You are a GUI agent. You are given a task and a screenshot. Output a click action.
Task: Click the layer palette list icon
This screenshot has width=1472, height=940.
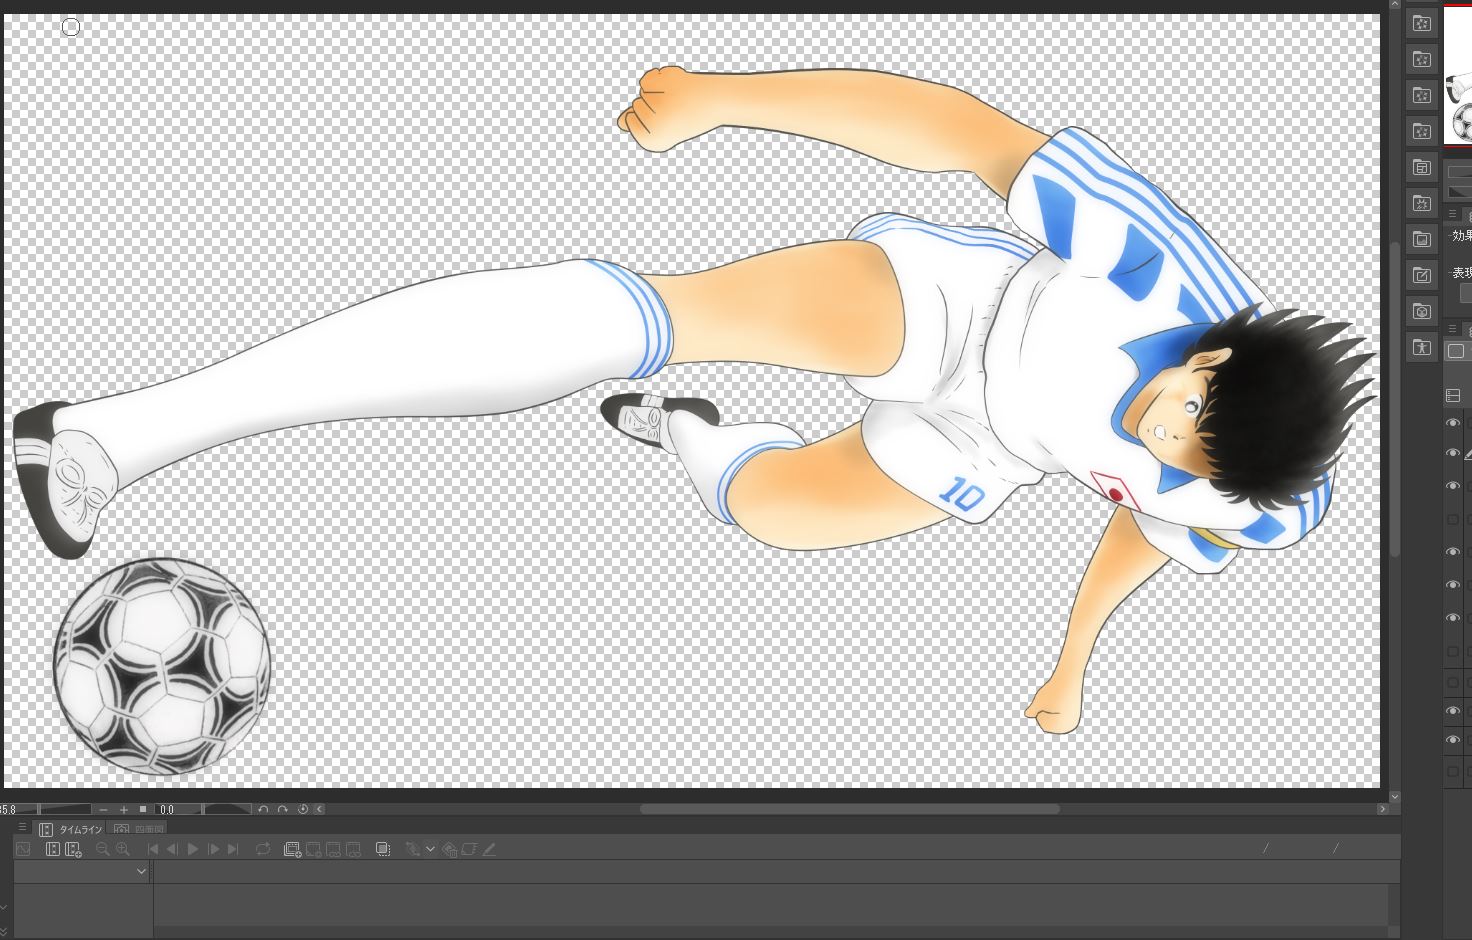point(1453,396)
